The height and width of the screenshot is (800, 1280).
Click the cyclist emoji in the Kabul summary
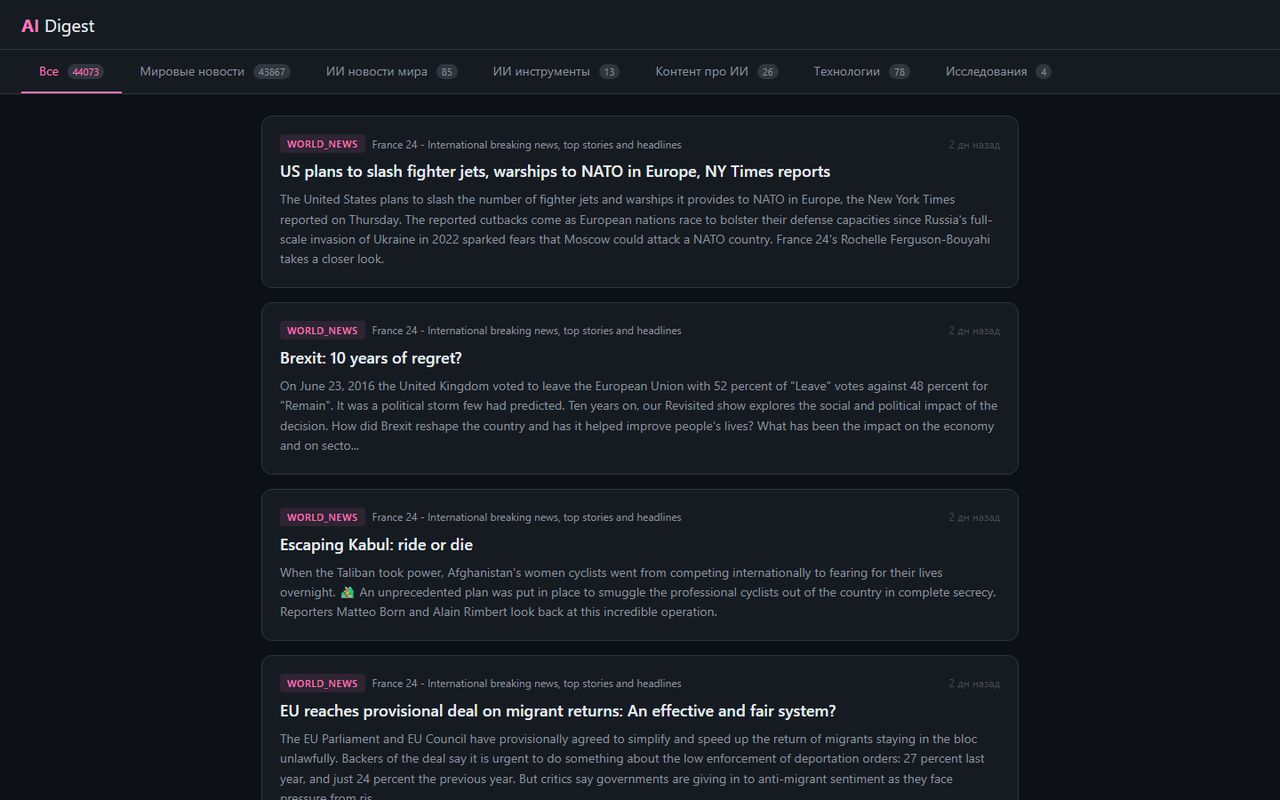tap(347, 592)
